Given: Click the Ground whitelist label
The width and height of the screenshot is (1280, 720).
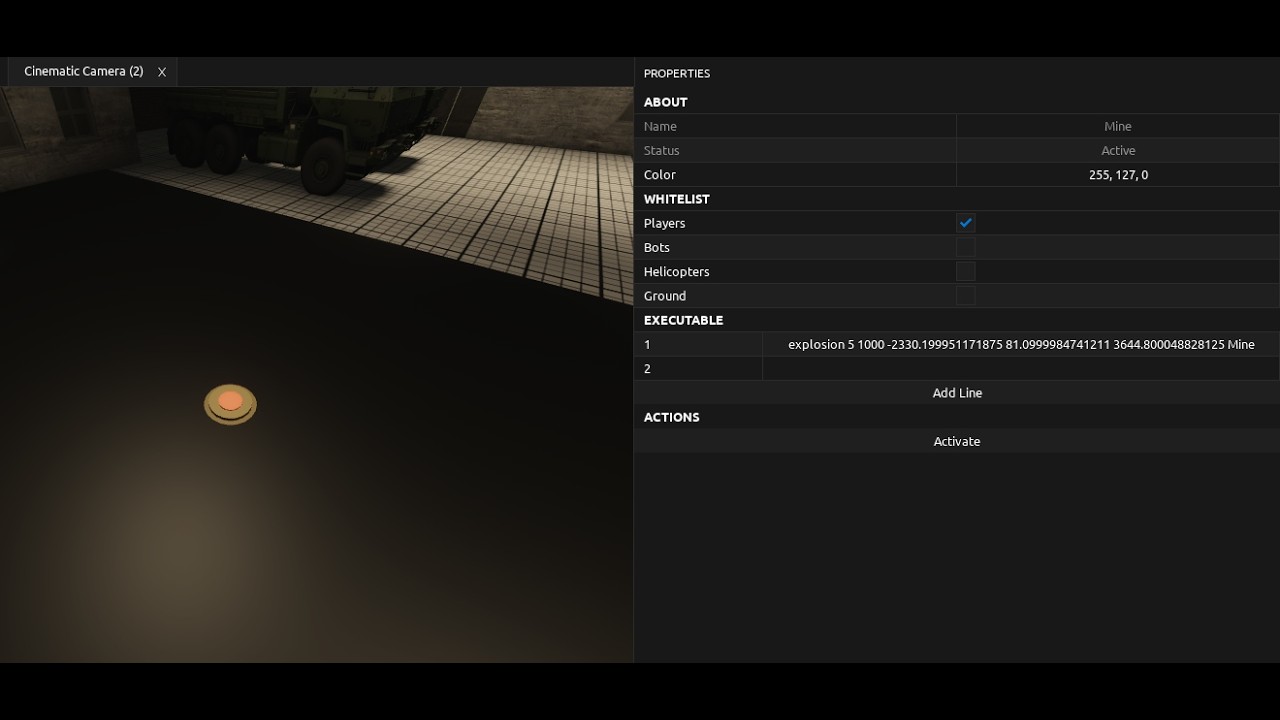Looking at the screenshot, I should (x=665, y=296).
